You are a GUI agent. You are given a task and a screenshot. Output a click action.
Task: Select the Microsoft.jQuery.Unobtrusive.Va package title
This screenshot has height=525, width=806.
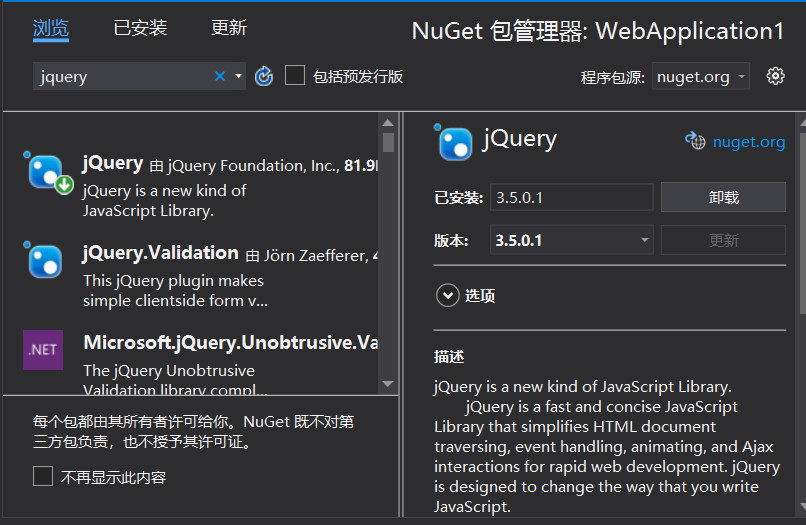(x=231, y=342)
